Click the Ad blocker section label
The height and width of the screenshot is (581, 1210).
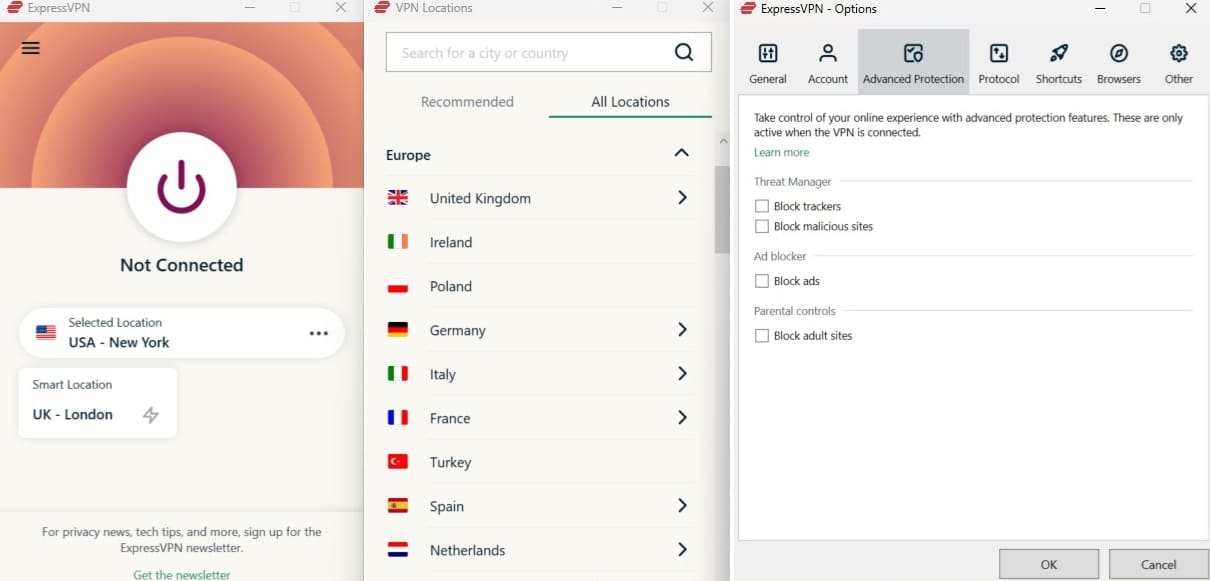(780, 257)
